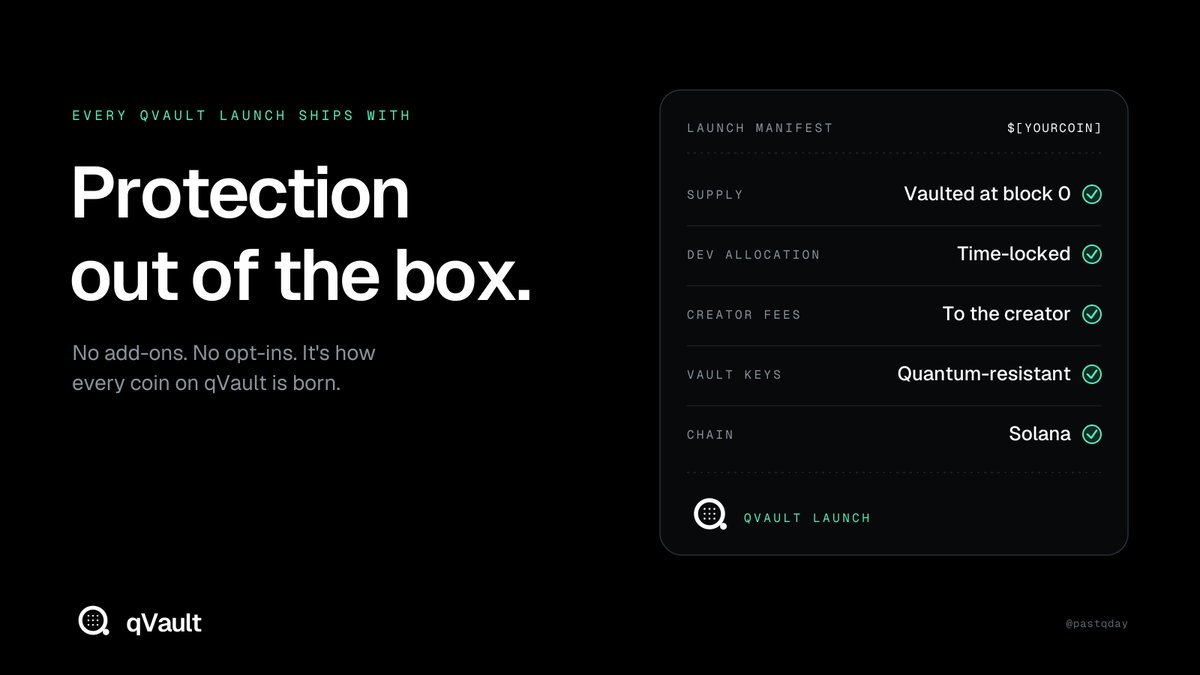The height and width of the screenshot is (675, 1200).
Task: Click the 'CHAIN' row label
Action: coord(710,435)
